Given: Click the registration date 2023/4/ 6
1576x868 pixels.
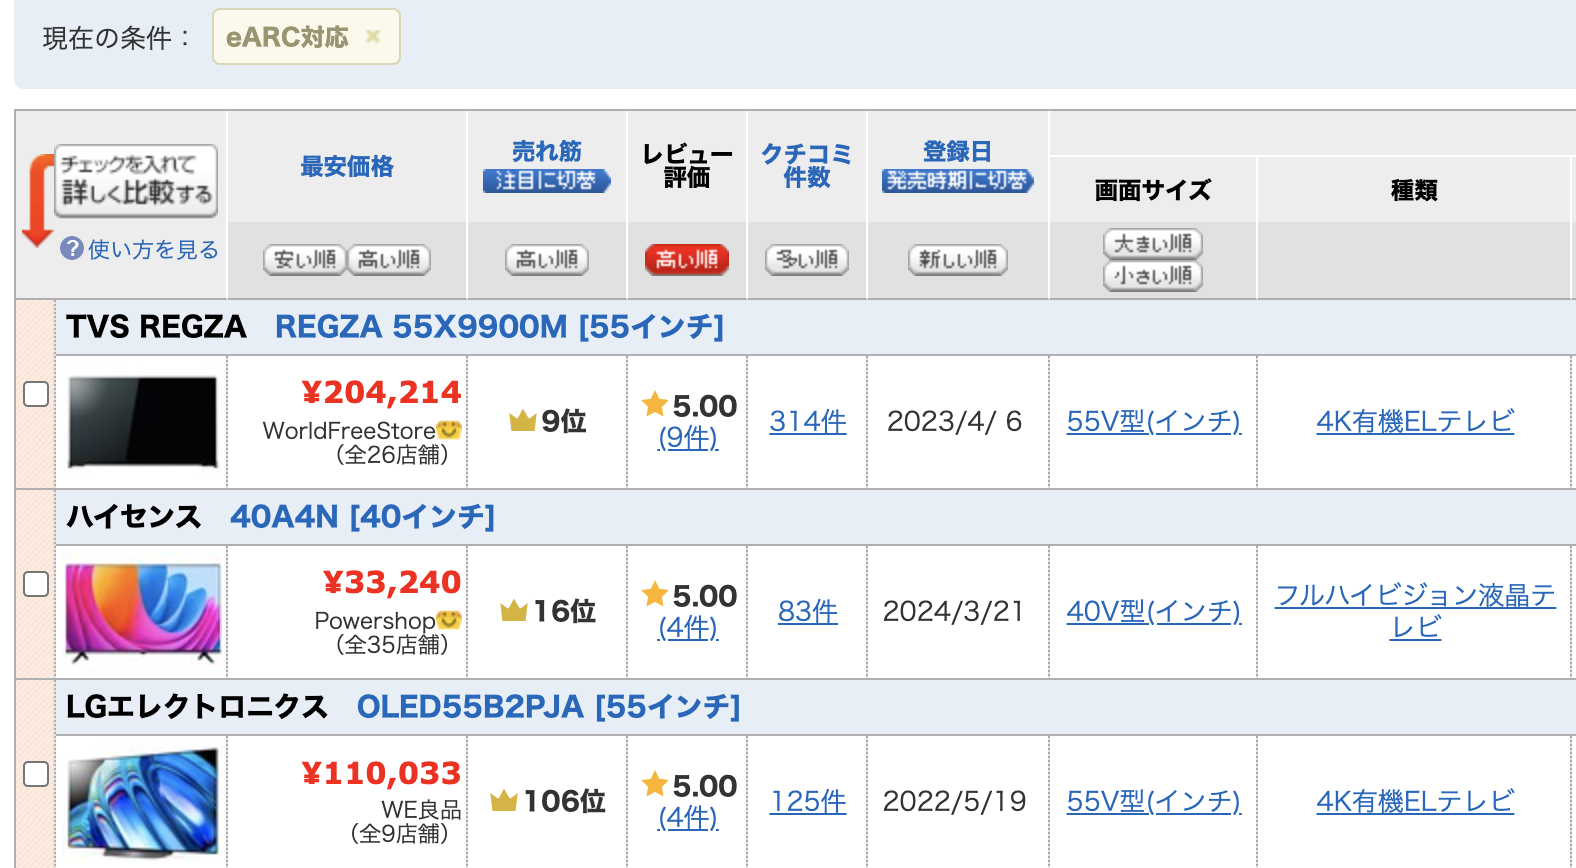Looking at the screenshot, I should [x=955, y=421].
